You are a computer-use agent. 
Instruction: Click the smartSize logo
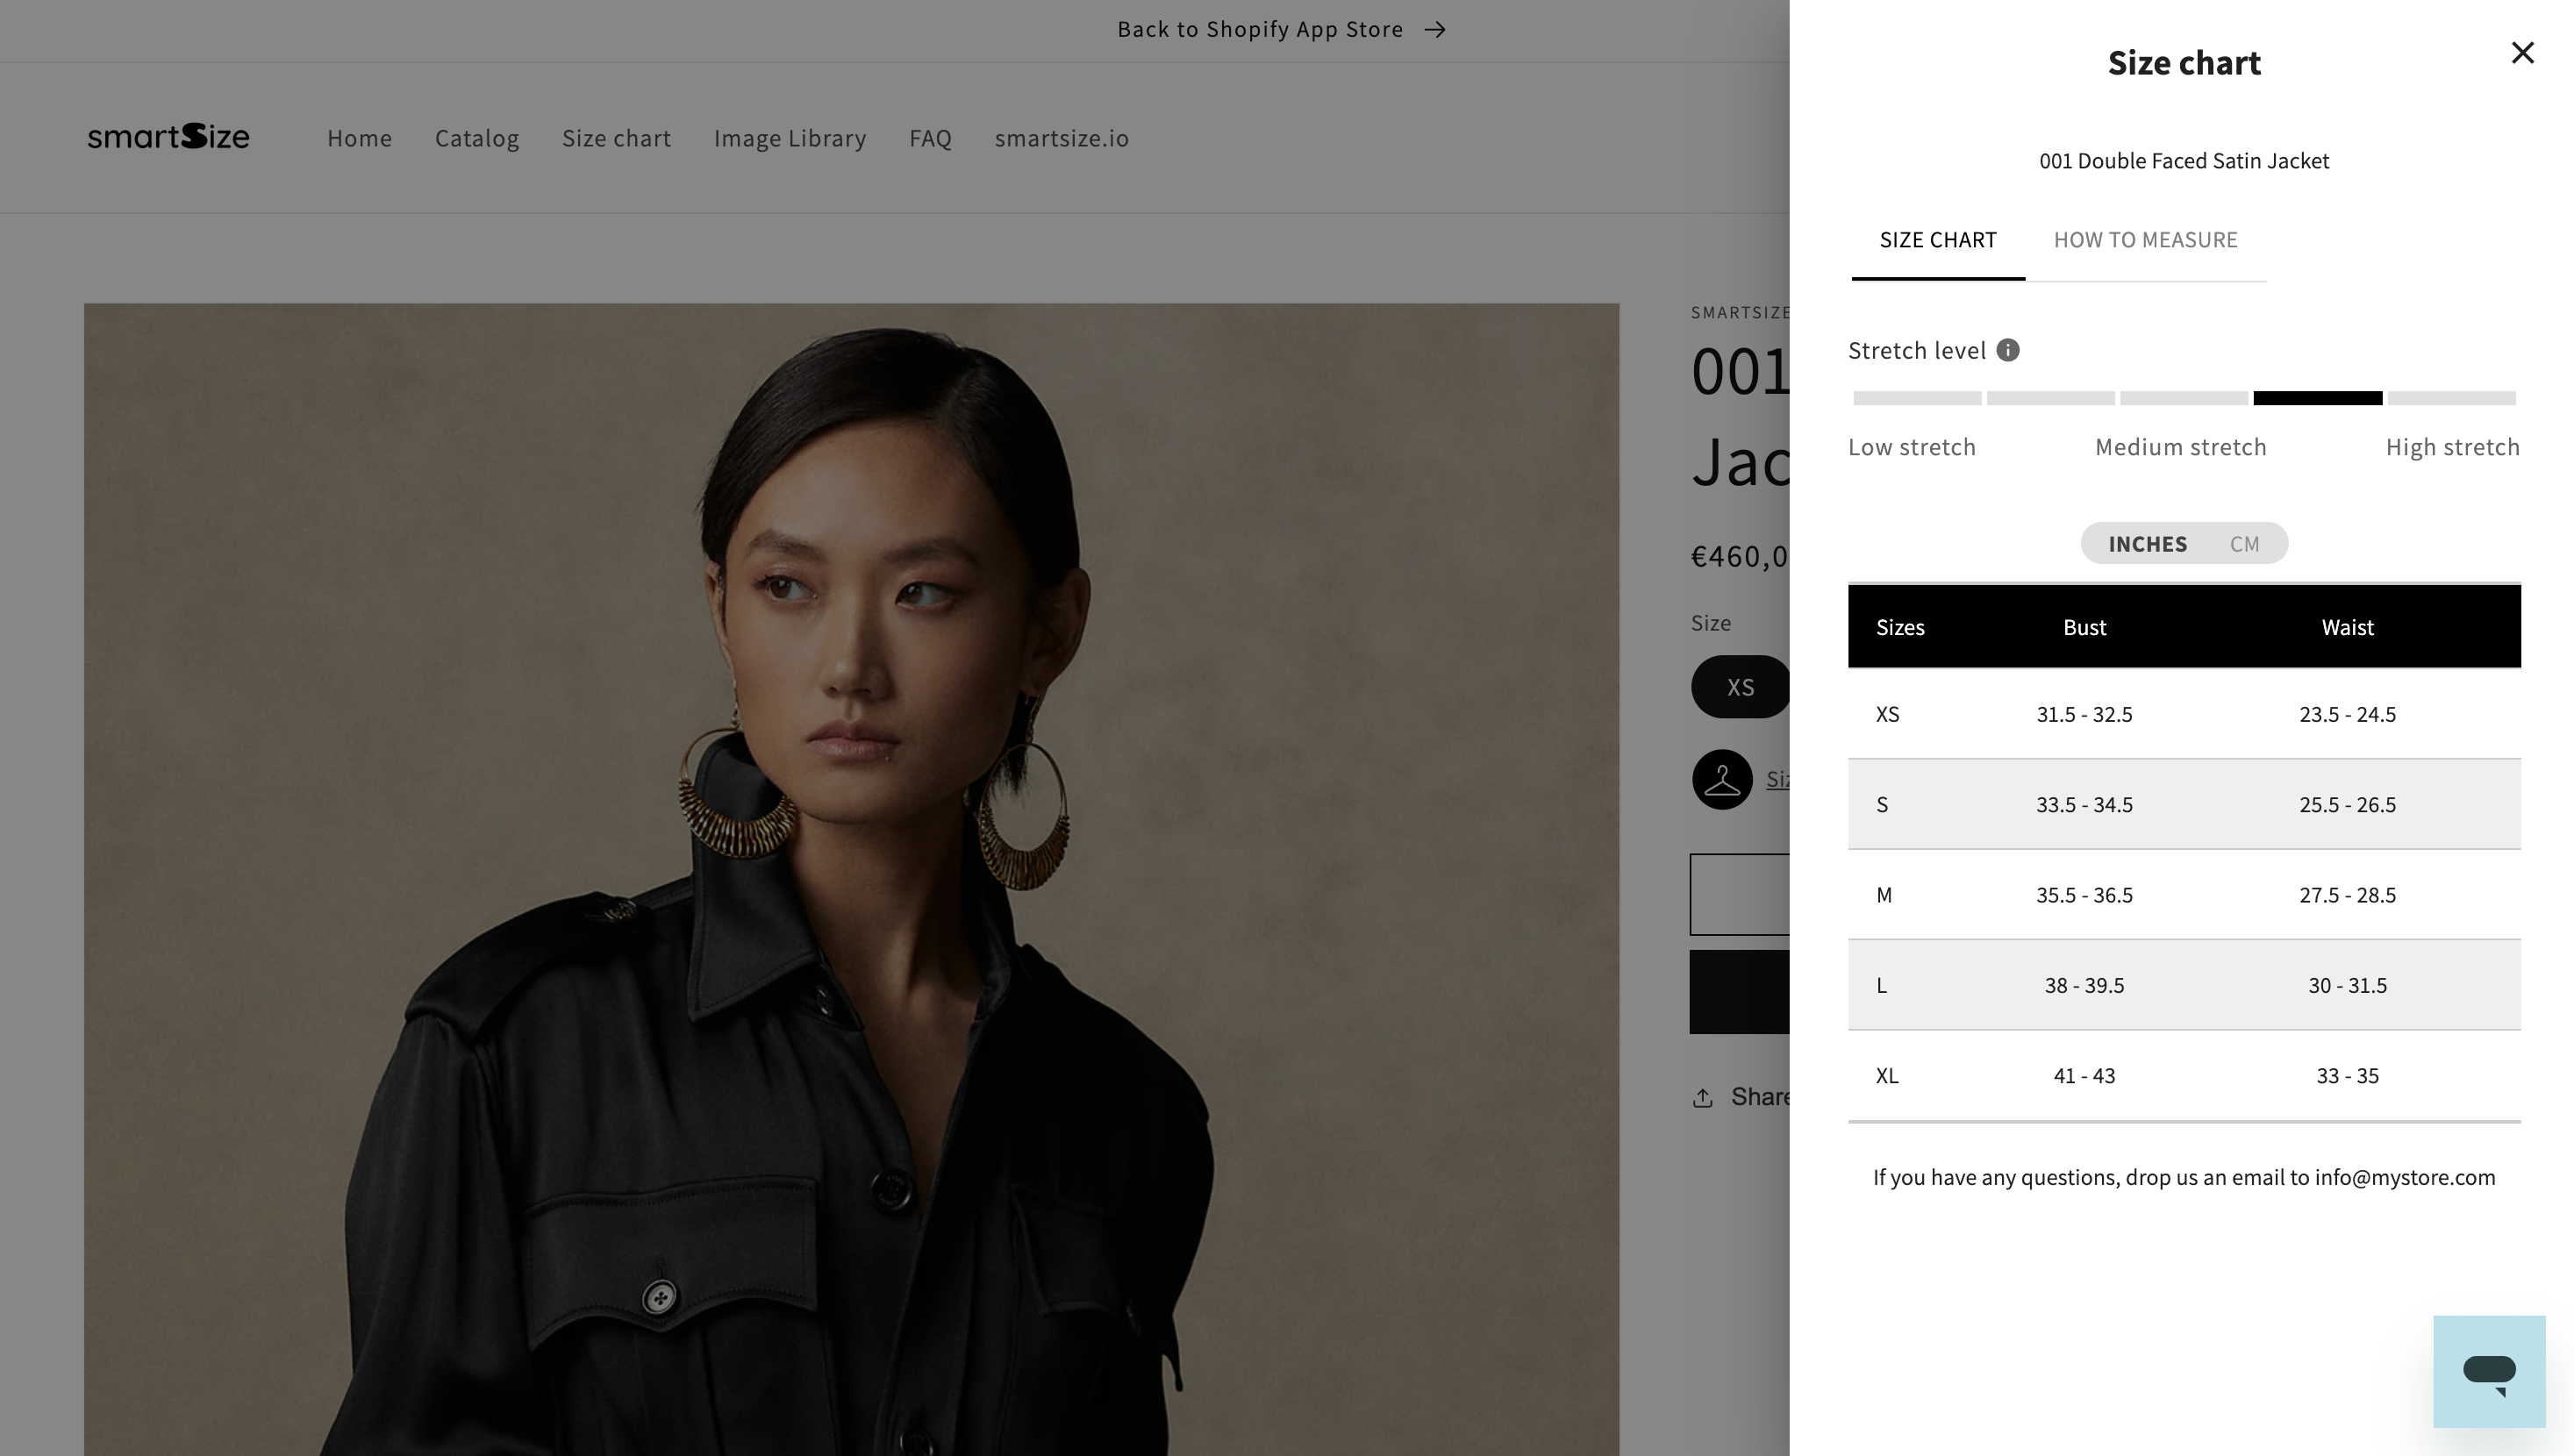(x=168, y=137)
